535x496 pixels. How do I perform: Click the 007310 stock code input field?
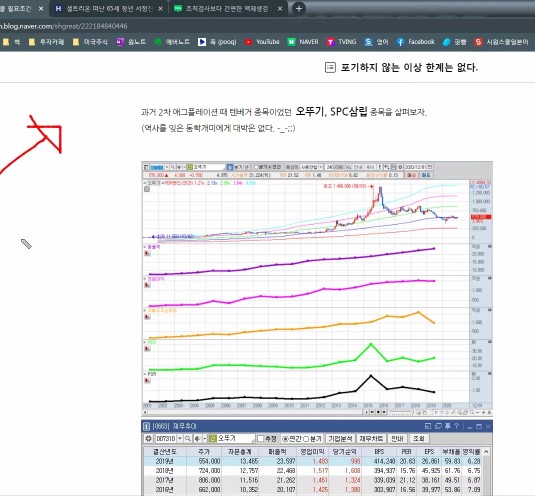166,438
